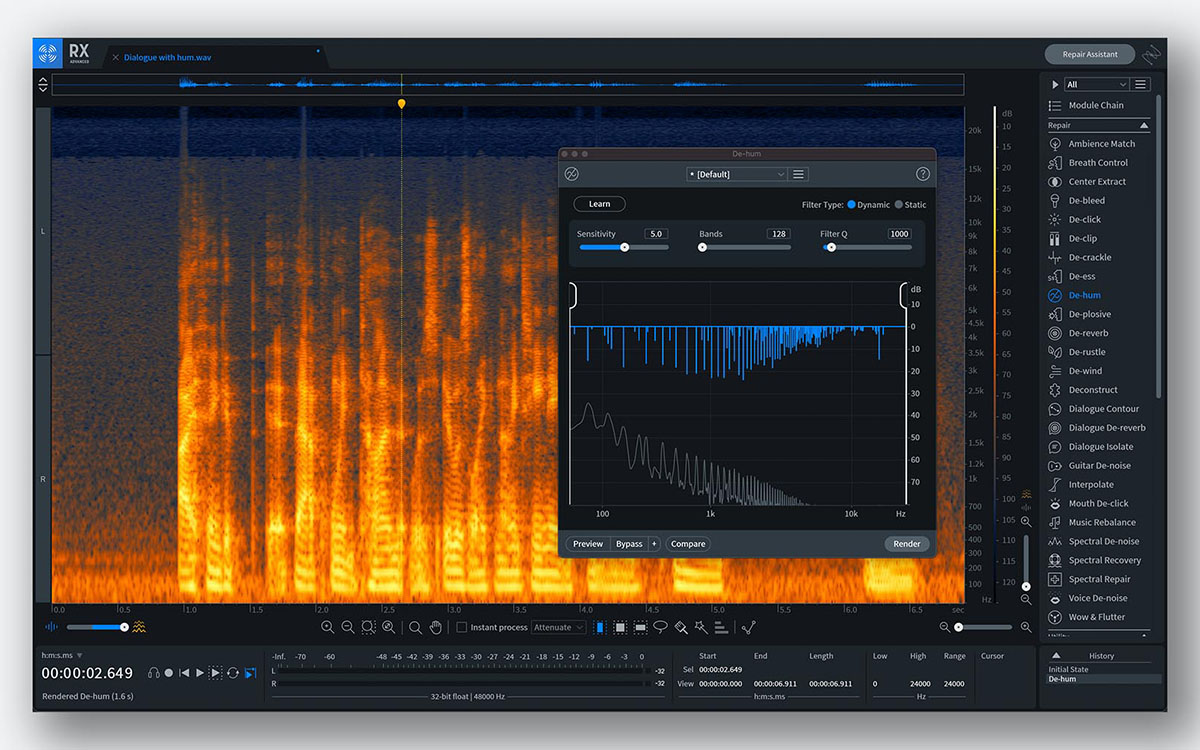The height and width of the screenshot is (750, 1200).
Task: Select the Dynamic filter type
Action: [868, 205]
